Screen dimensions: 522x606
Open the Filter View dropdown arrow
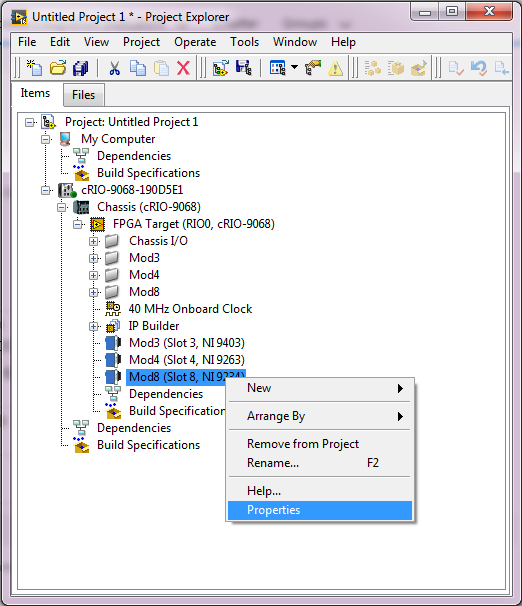click(x=294, y=68)
